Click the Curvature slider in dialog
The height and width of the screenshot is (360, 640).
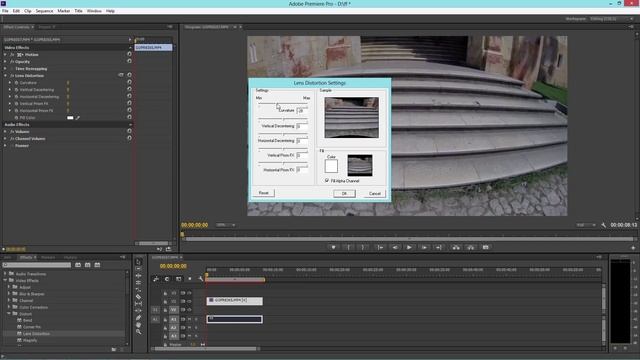tap(283, 104)
